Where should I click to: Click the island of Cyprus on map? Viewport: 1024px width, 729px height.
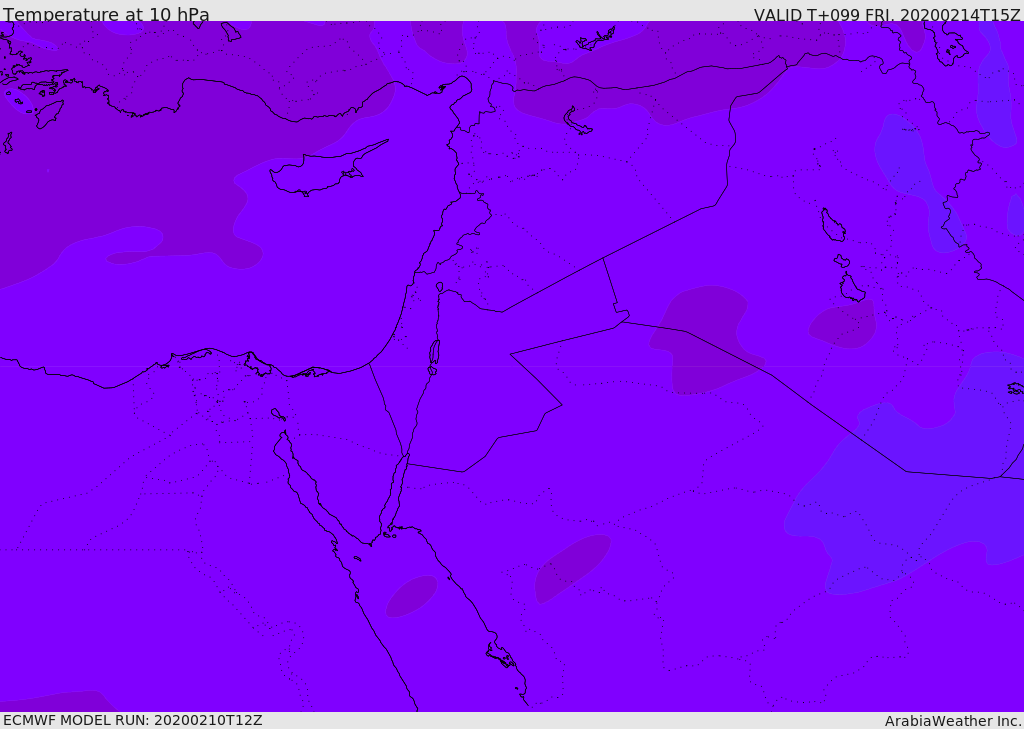coord(328,169)
